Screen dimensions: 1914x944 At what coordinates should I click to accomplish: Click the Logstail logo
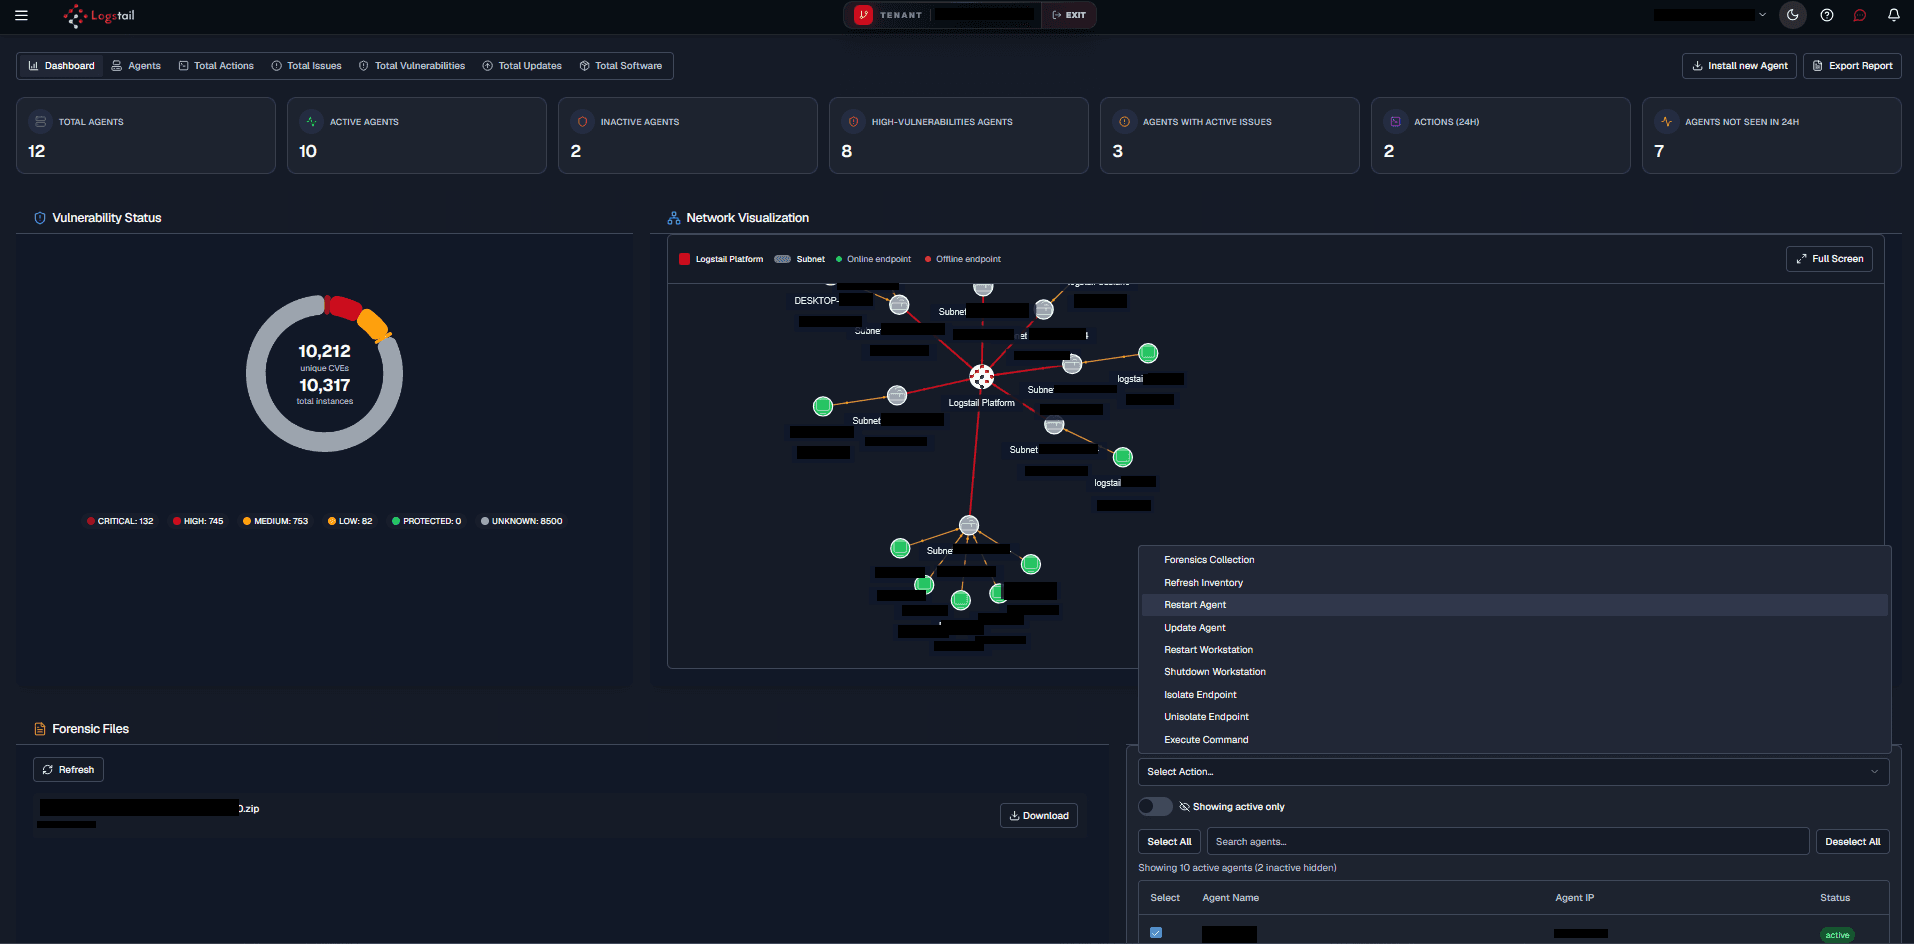[99, 15]
